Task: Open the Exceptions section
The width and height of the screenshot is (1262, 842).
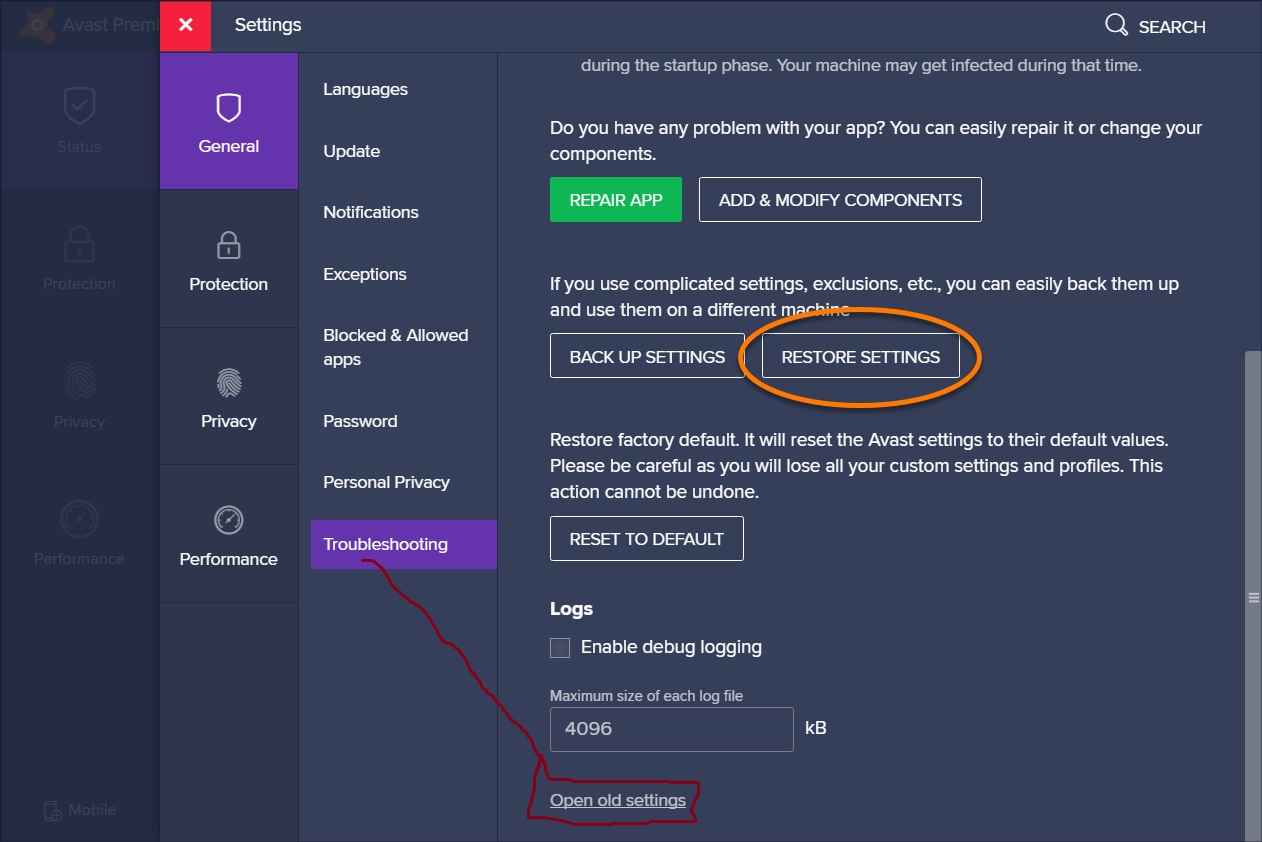Action: [x=364, y=274]
